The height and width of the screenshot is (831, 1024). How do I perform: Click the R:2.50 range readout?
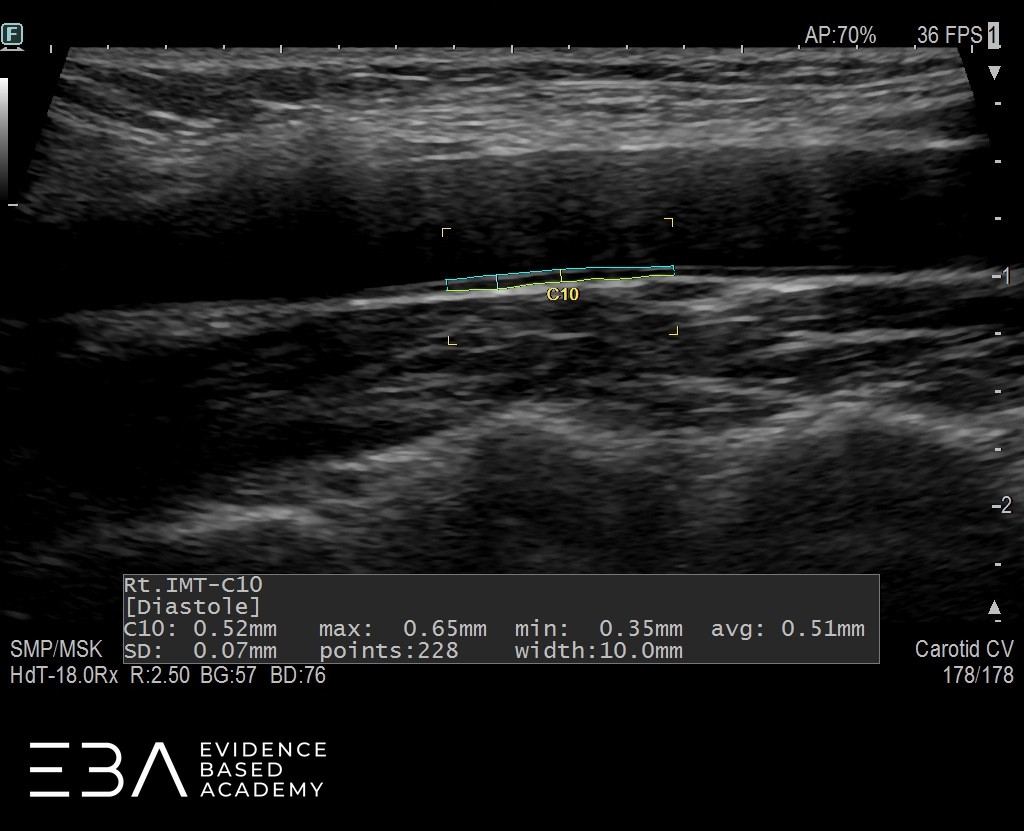[160, 675]
